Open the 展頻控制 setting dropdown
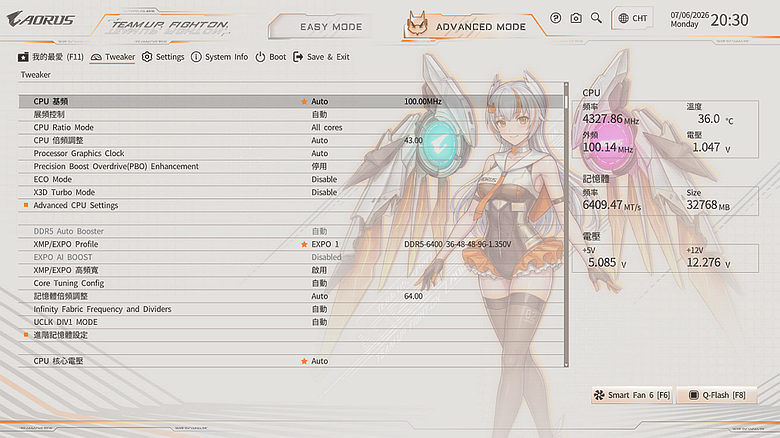 pyautogui.click(x=319, y=114)
